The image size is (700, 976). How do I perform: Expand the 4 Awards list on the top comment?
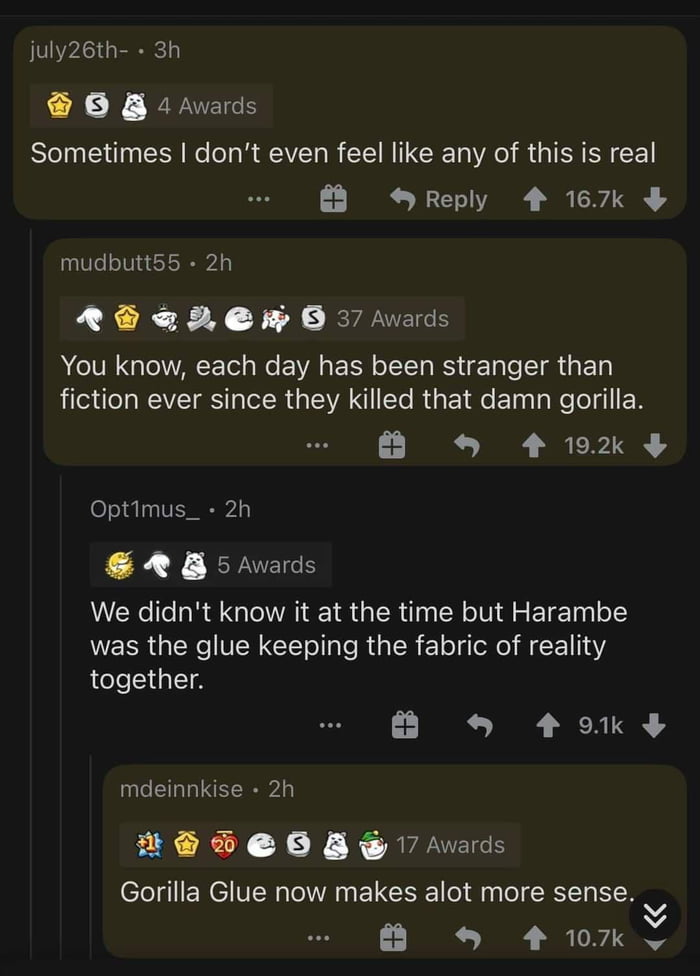tap(205, 105)
